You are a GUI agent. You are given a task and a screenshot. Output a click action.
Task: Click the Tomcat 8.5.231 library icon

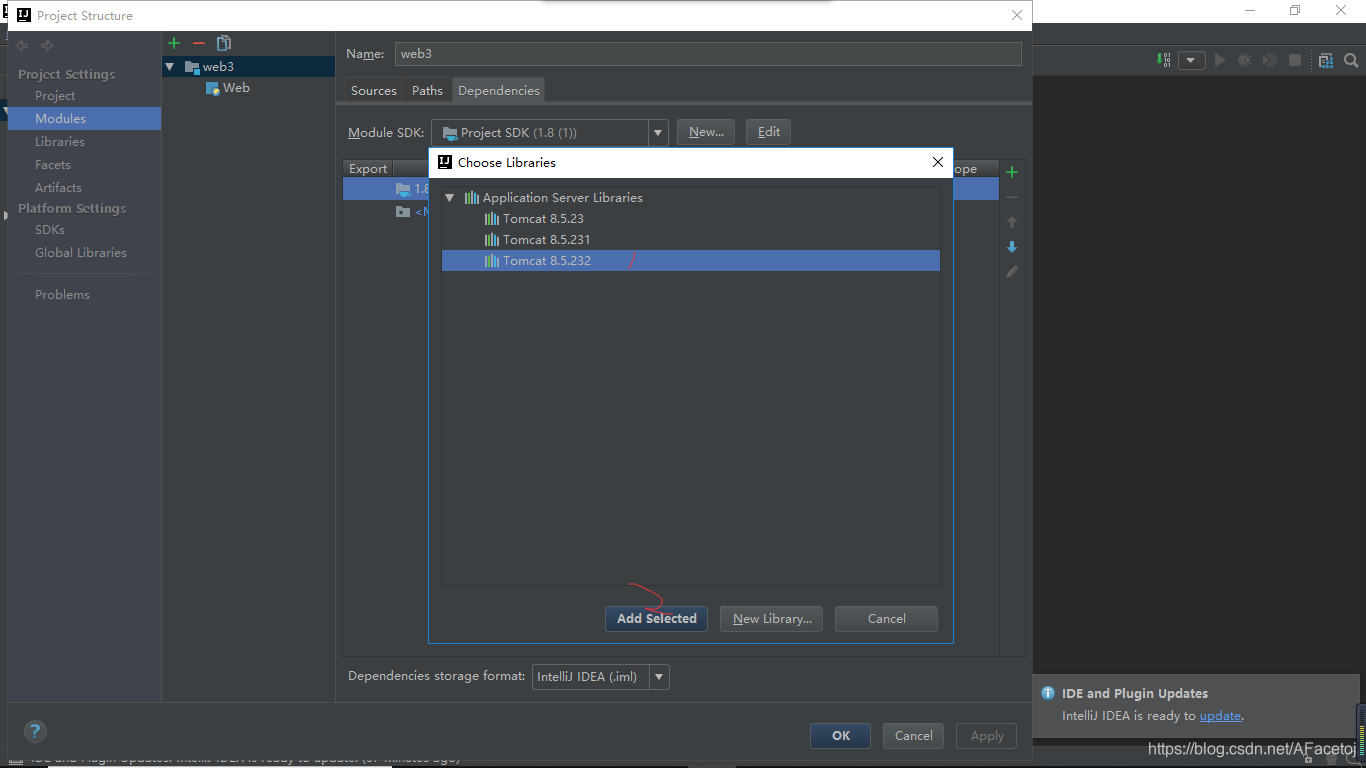point(491,240)
